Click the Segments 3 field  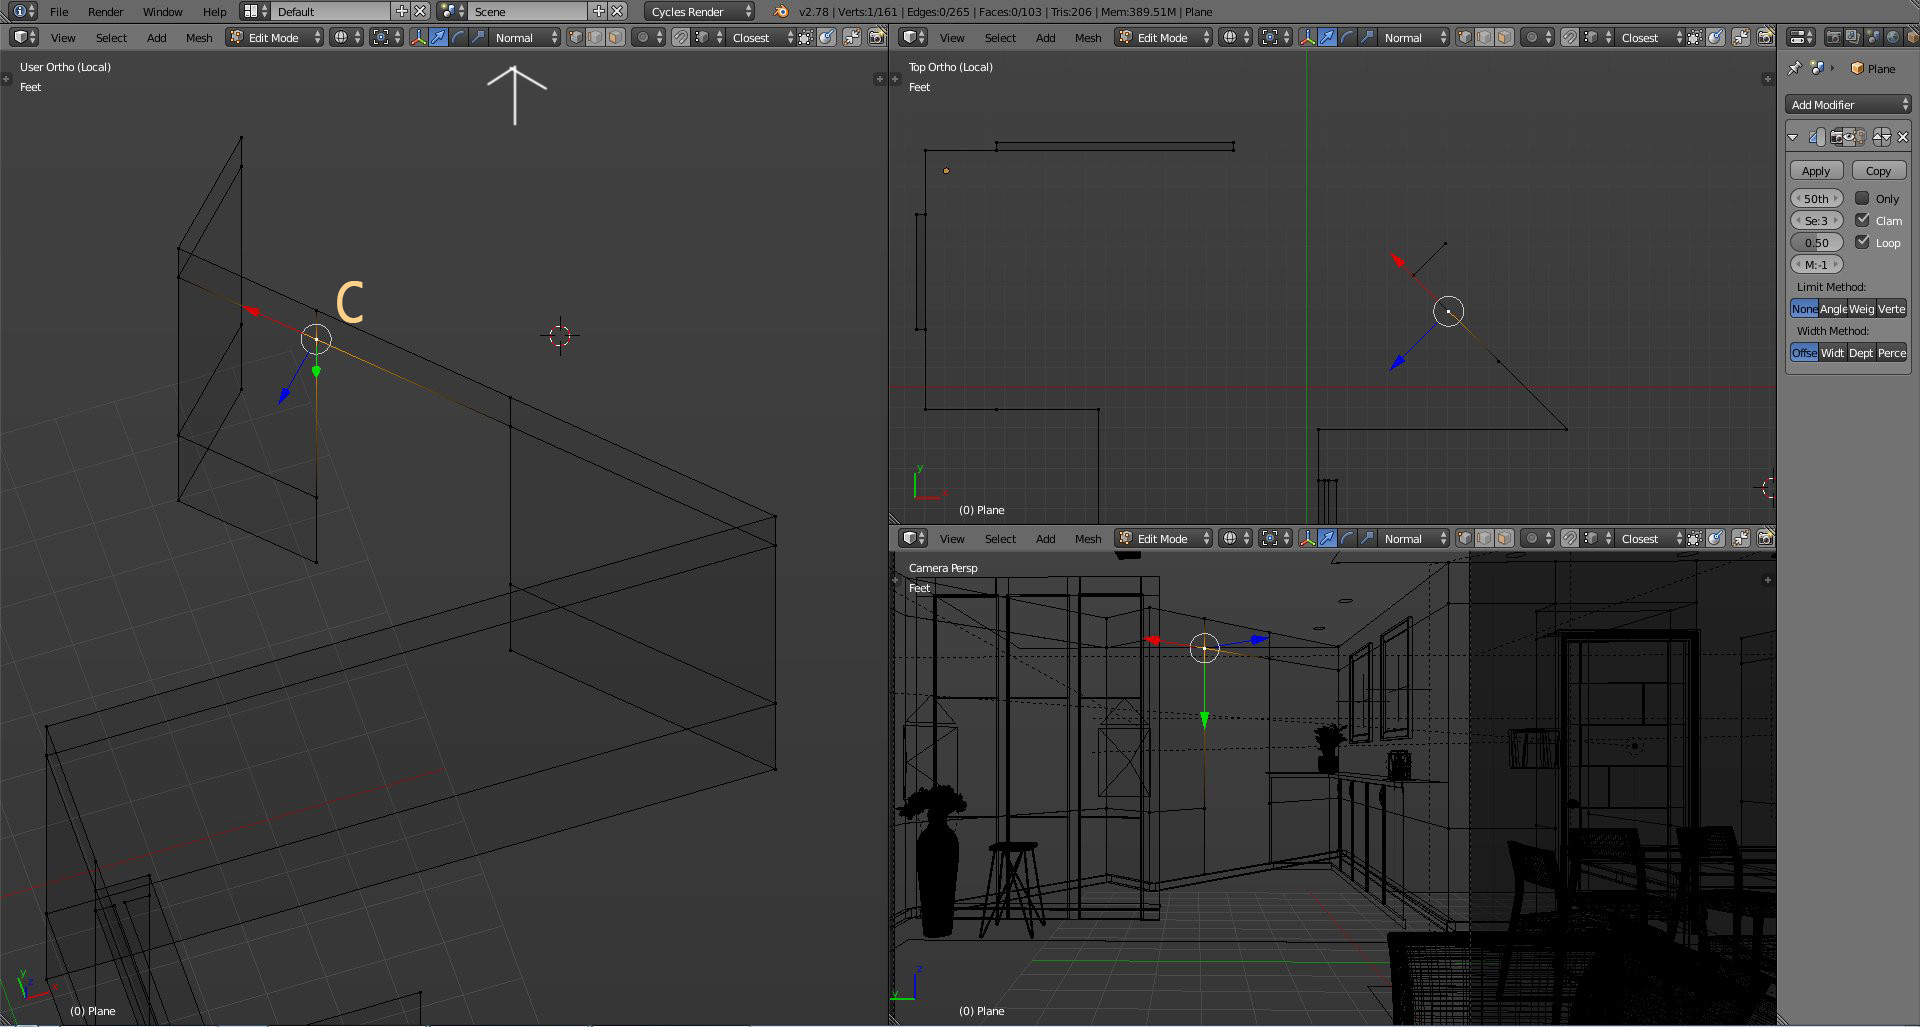pyautogui.click(x=1816, y=221)
